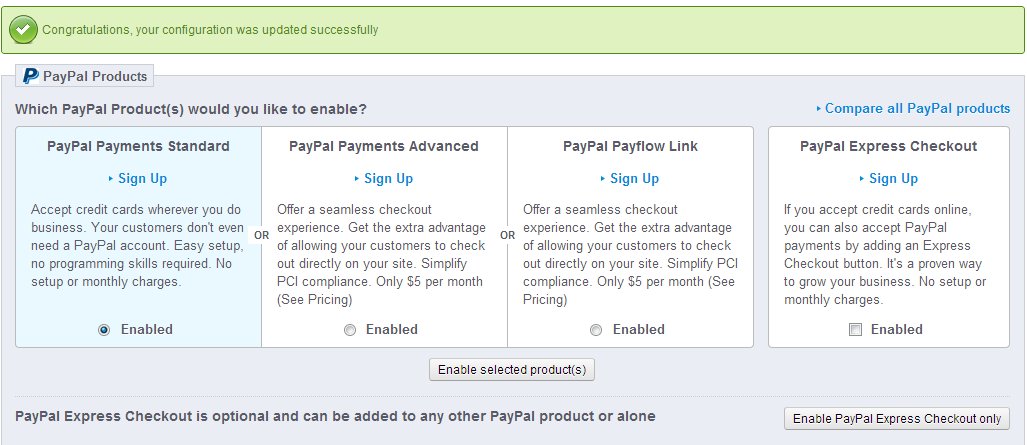Select PayPal Payments Standard Enabled radio

(104, 330)
